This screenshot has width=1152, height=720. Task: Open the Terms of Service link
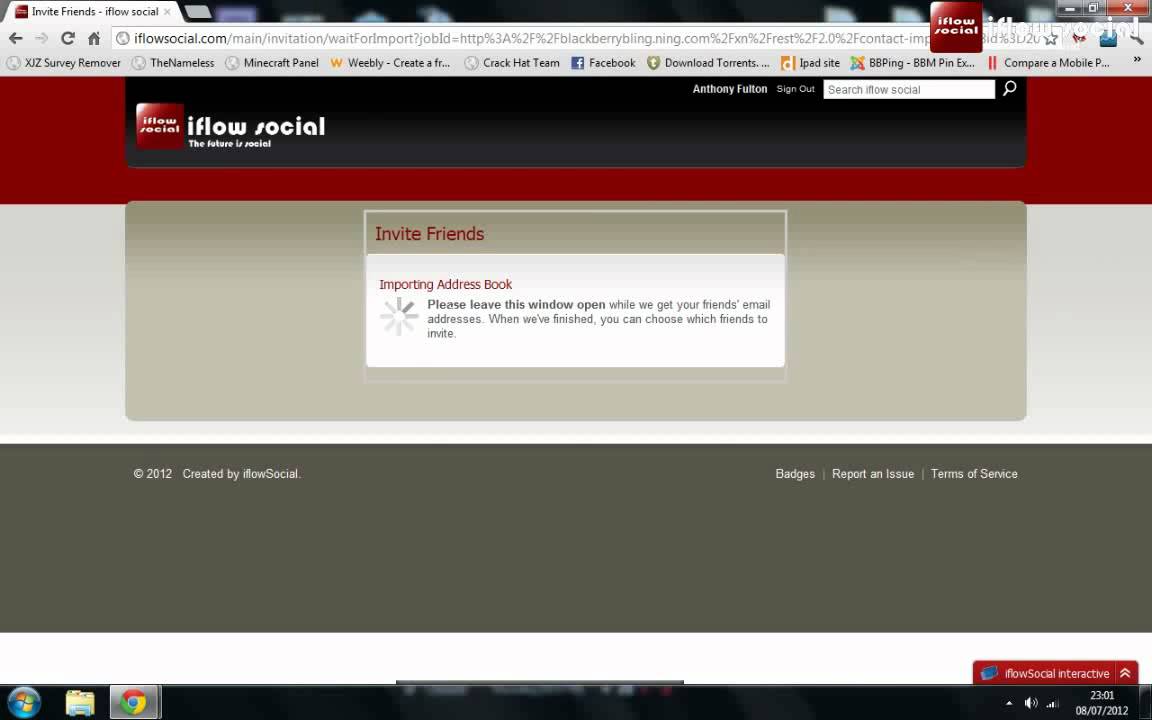coord(974,474)
